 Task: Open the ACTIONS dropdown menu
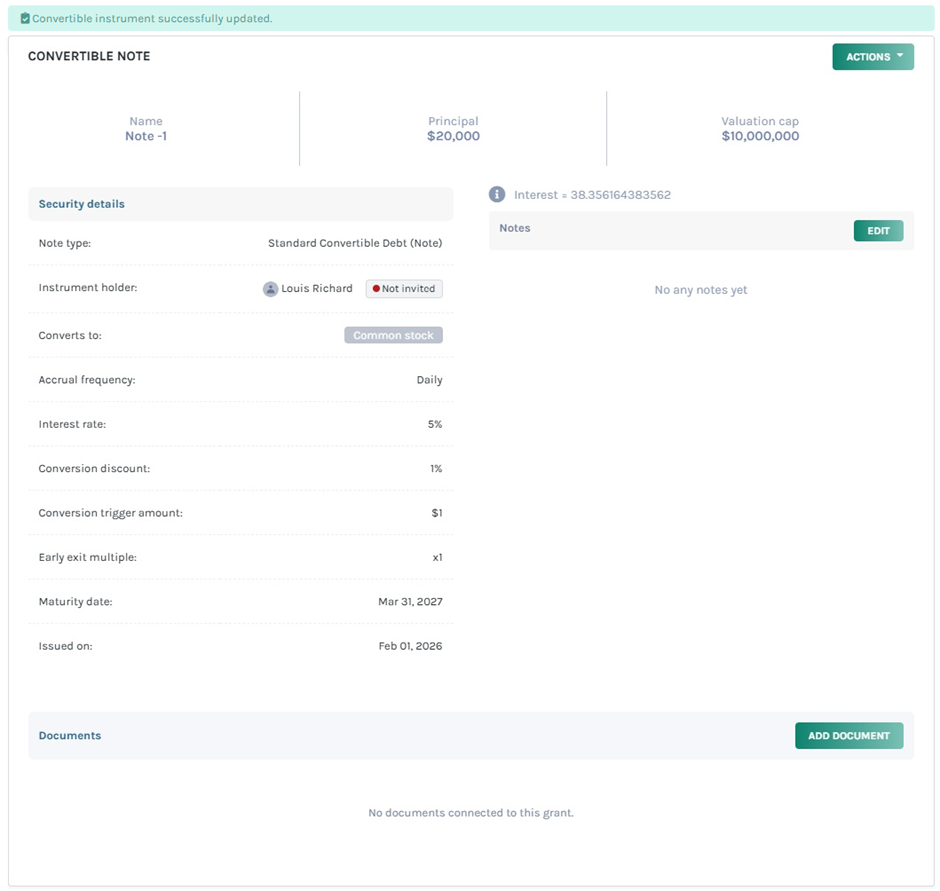click(866, 57)
